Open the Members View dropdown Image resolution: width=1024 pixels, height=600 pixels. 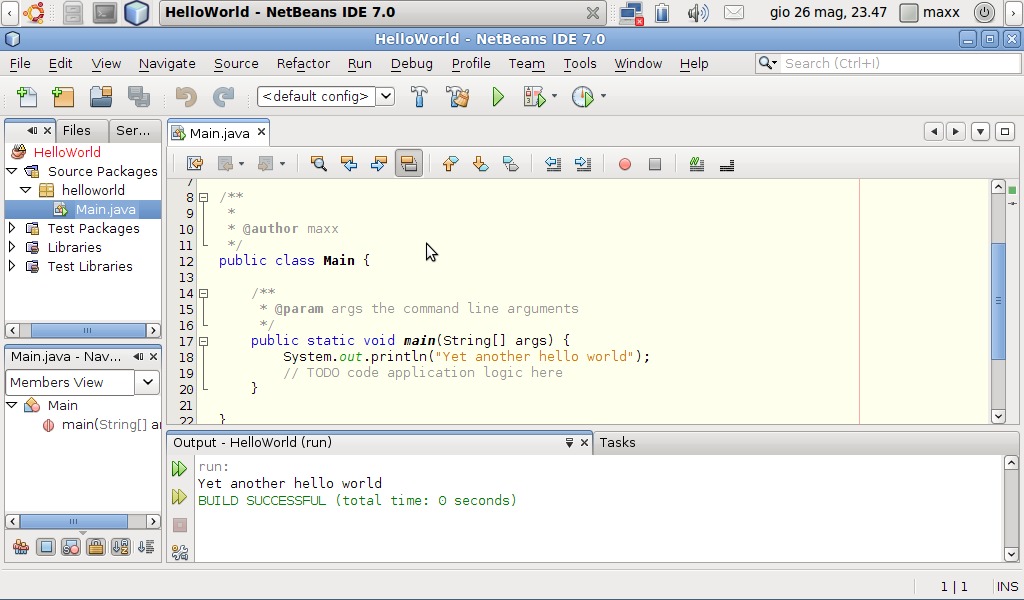(x=148, y=382)
